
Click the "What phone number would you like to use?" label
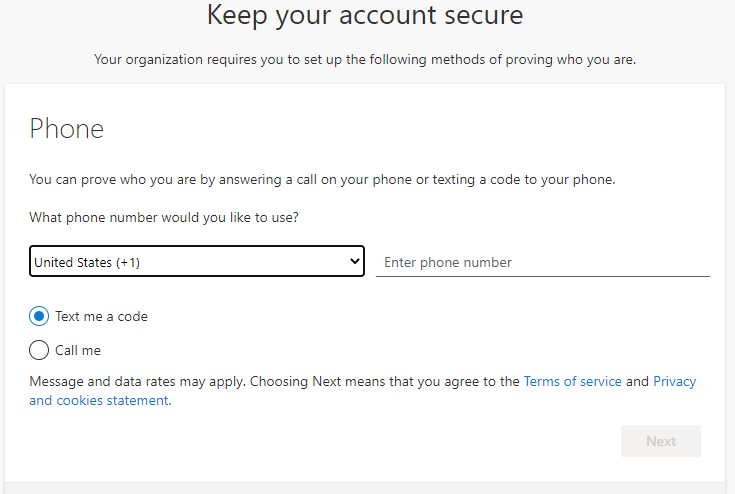click(x=163, y=217)
